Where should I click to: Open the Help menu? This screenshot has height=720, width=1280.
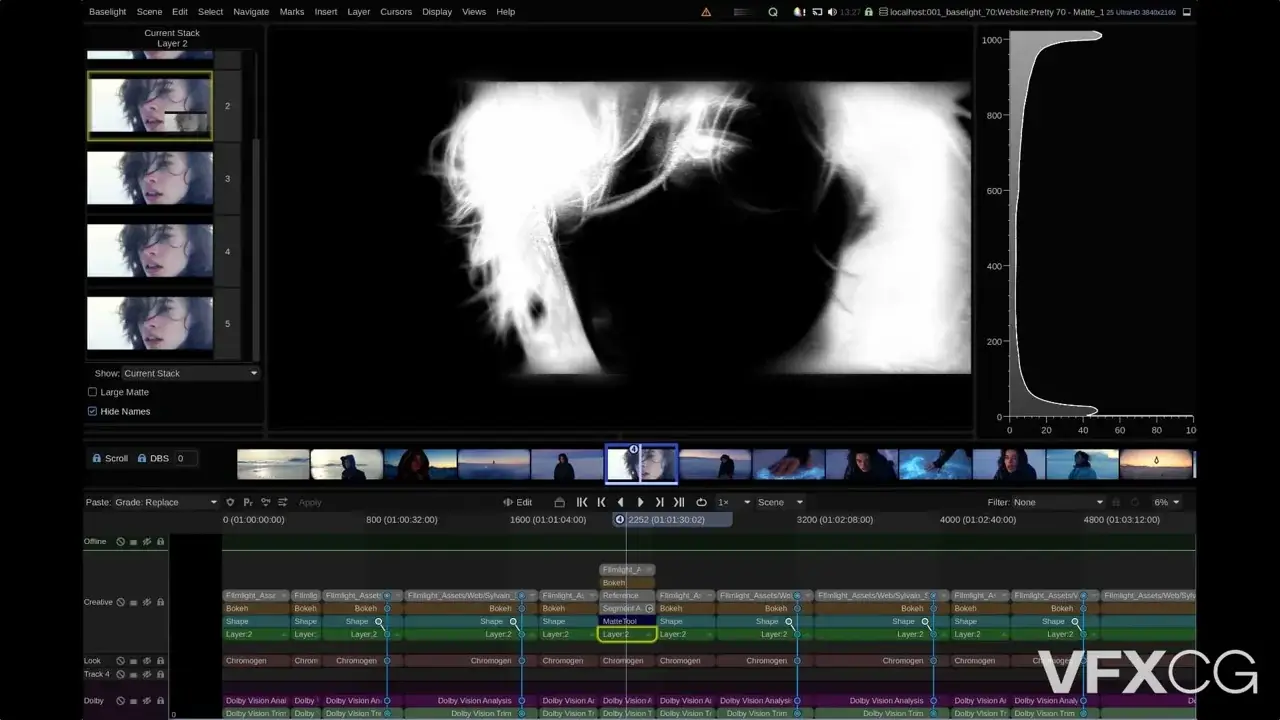coord(506,12)
